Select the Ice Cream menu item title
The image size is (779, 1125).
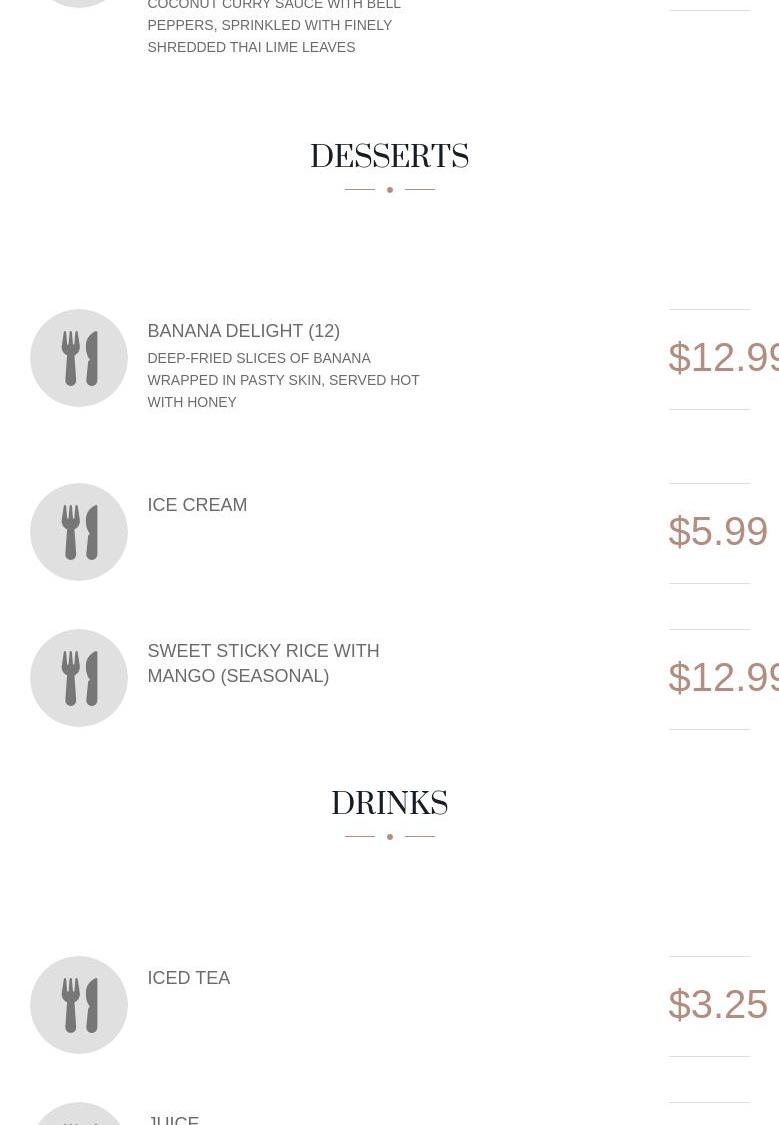(197, 505)
